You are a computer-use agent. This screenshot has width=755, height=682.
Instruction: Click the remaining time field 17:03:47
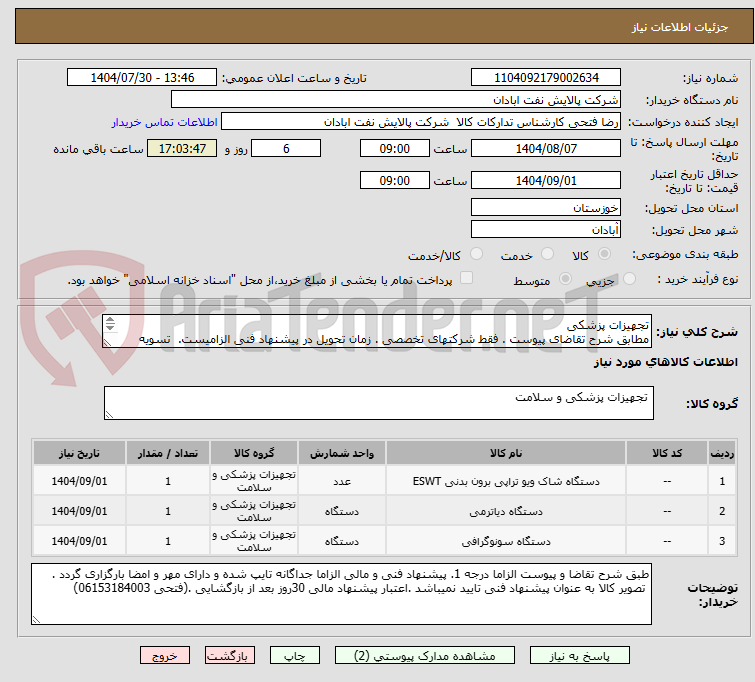coord(182,148)
